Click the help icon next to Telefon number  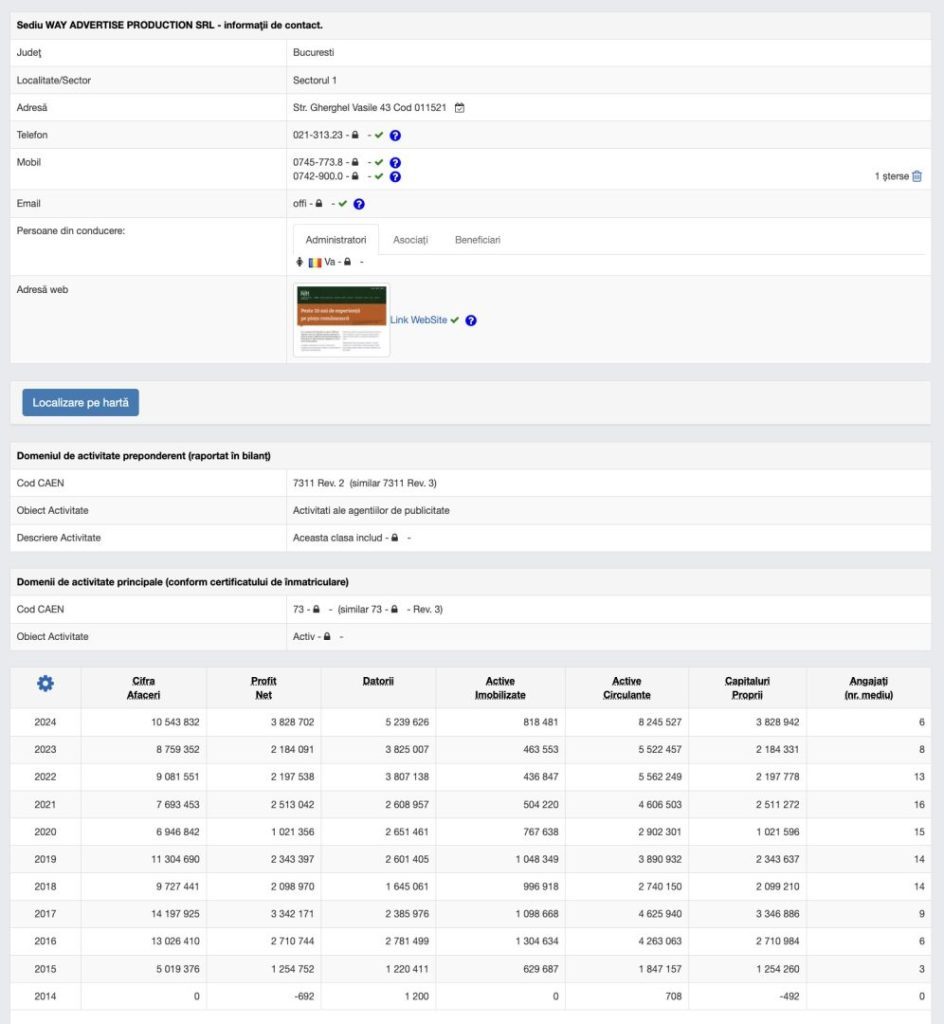click(396, 135)
